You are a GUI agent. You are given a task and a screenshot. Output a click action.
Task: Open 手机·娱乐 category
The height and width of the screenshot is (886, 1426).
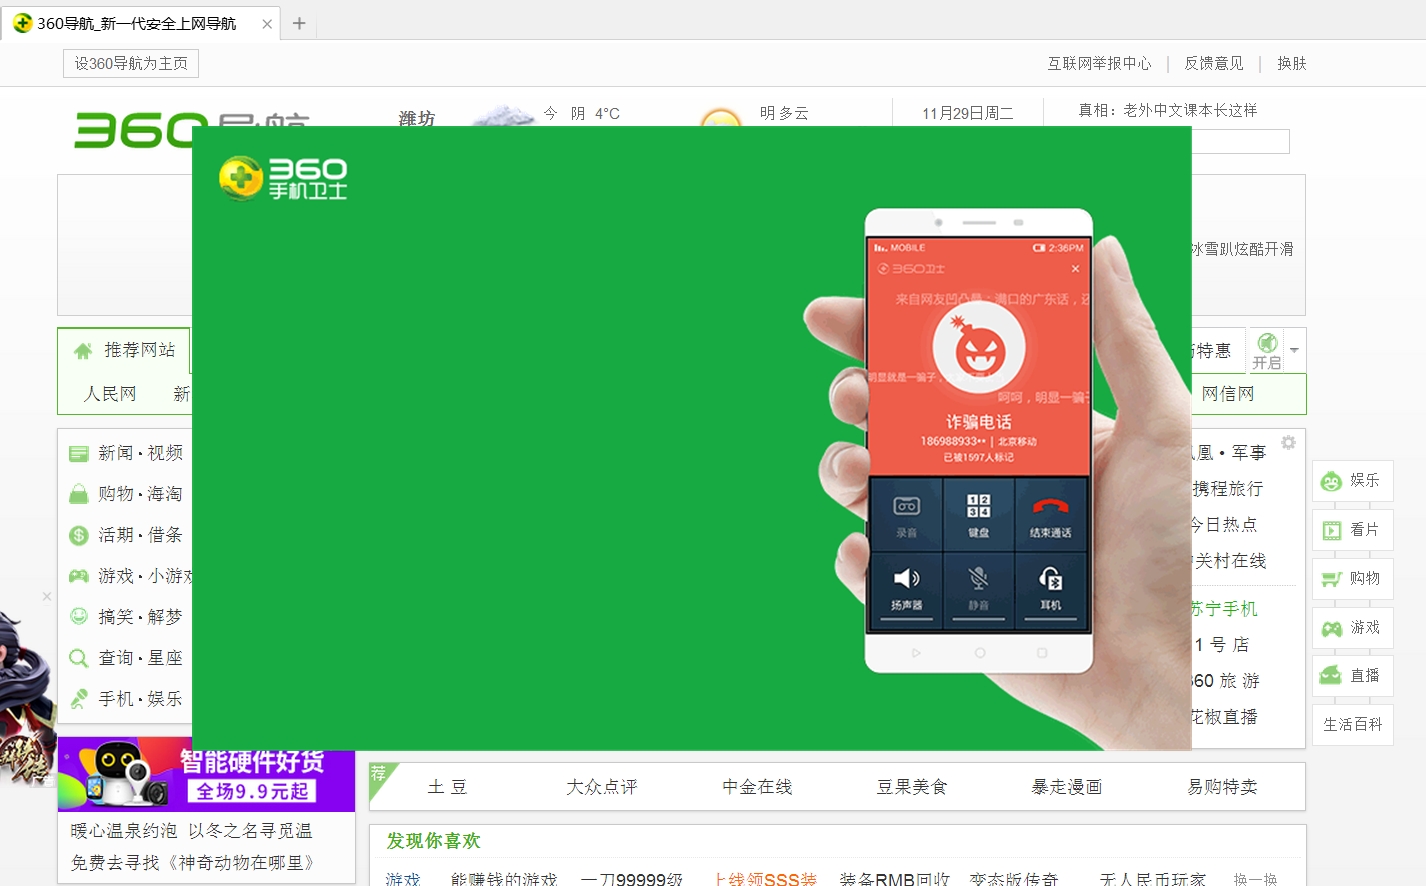click(x=140, y=699)
